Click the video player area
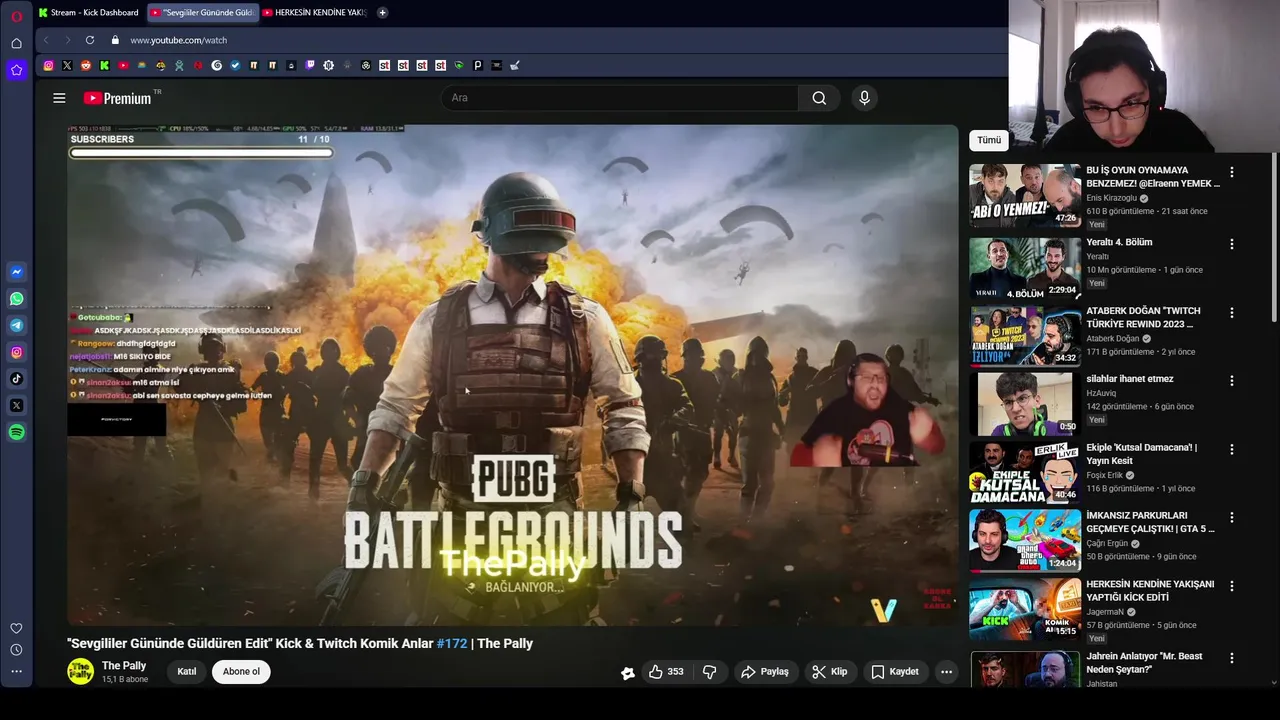The height and width of the screenshot is (720, 1280). pos(512,375)
